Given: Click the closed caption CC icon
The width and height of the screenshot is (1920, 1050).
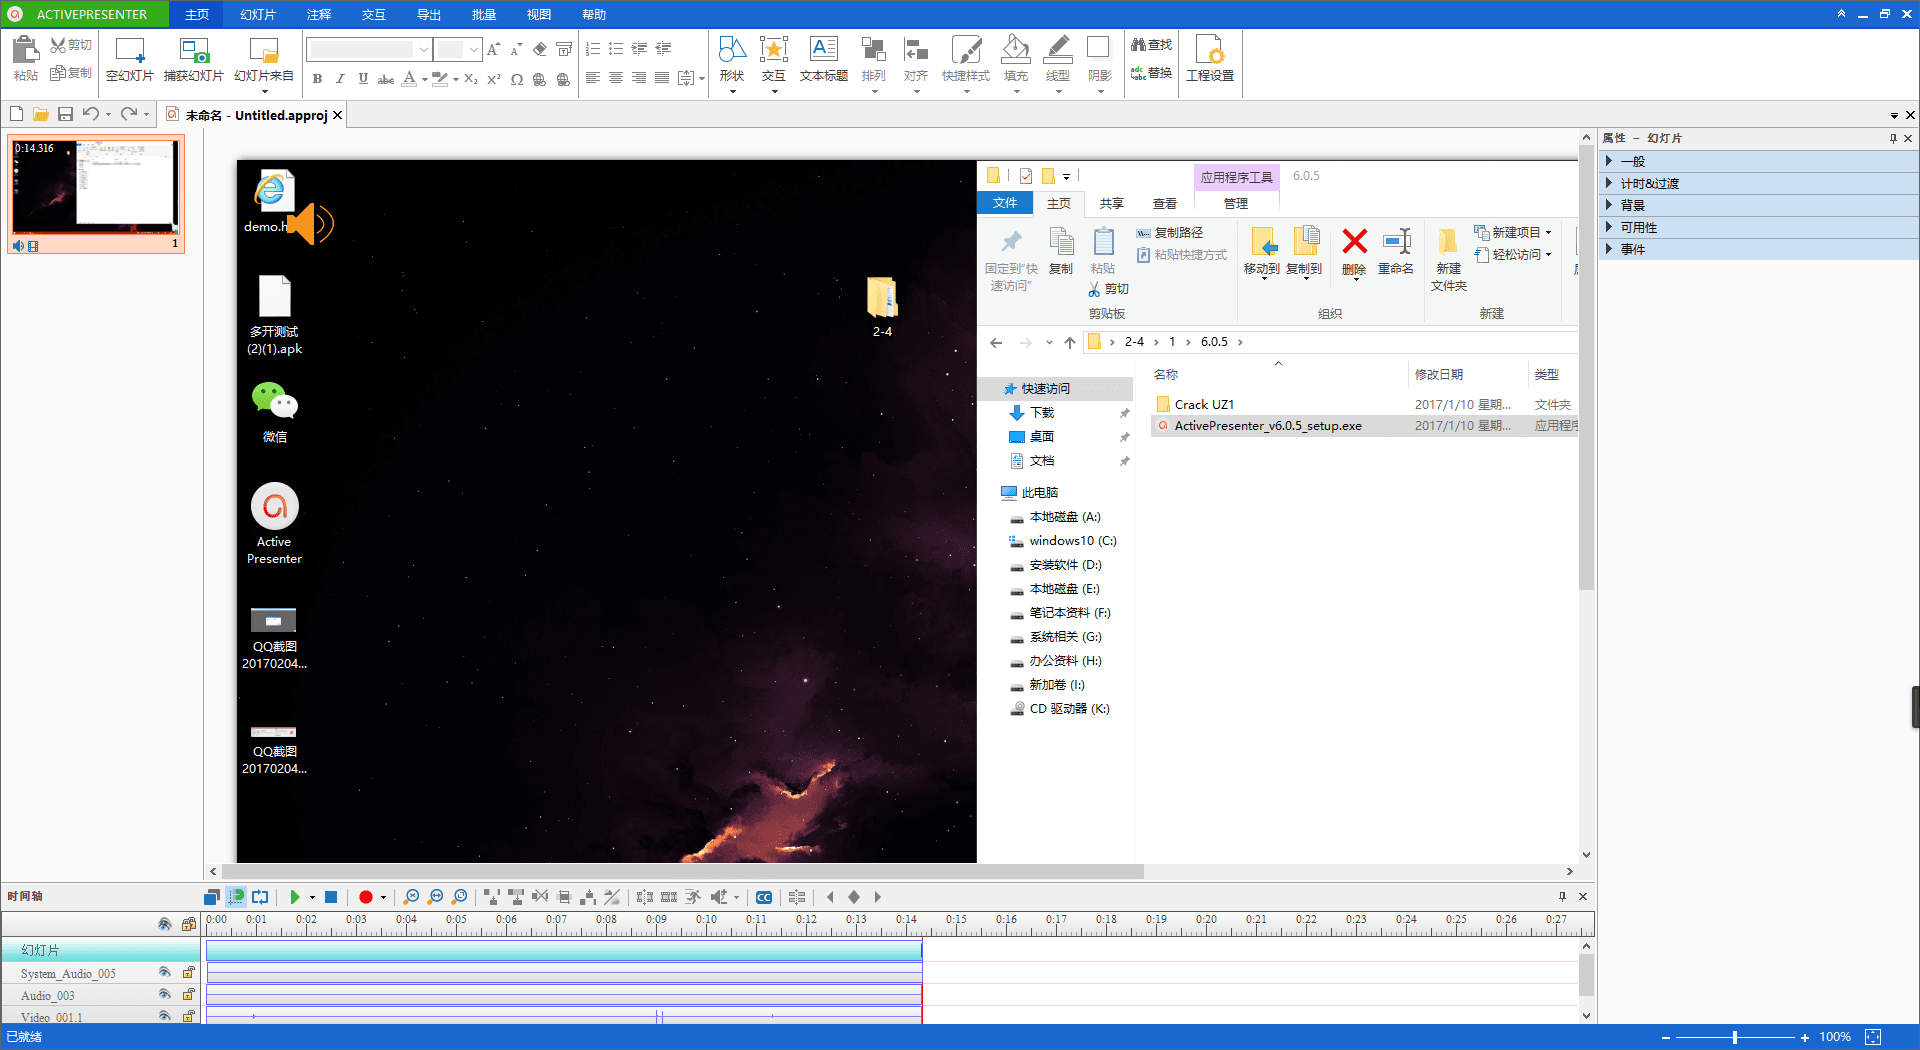Looking at the screenshot, I should click(x=764, y=897).
